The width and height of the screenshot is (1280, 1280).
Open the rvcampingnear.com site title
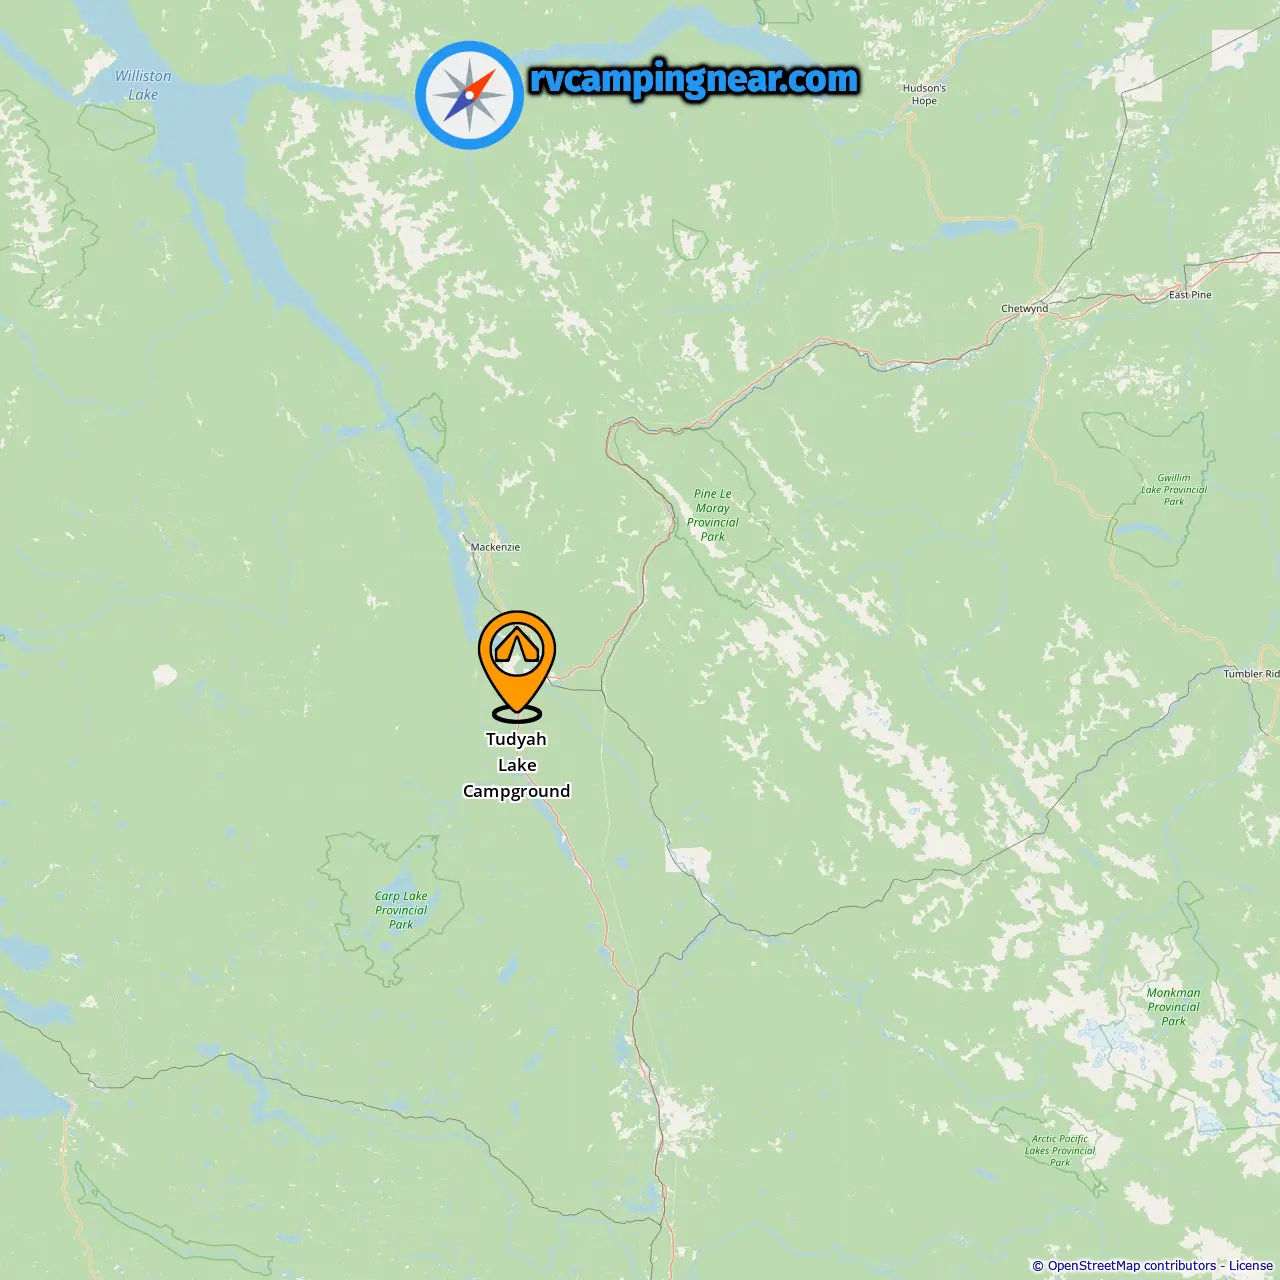(x=694, y=79)
